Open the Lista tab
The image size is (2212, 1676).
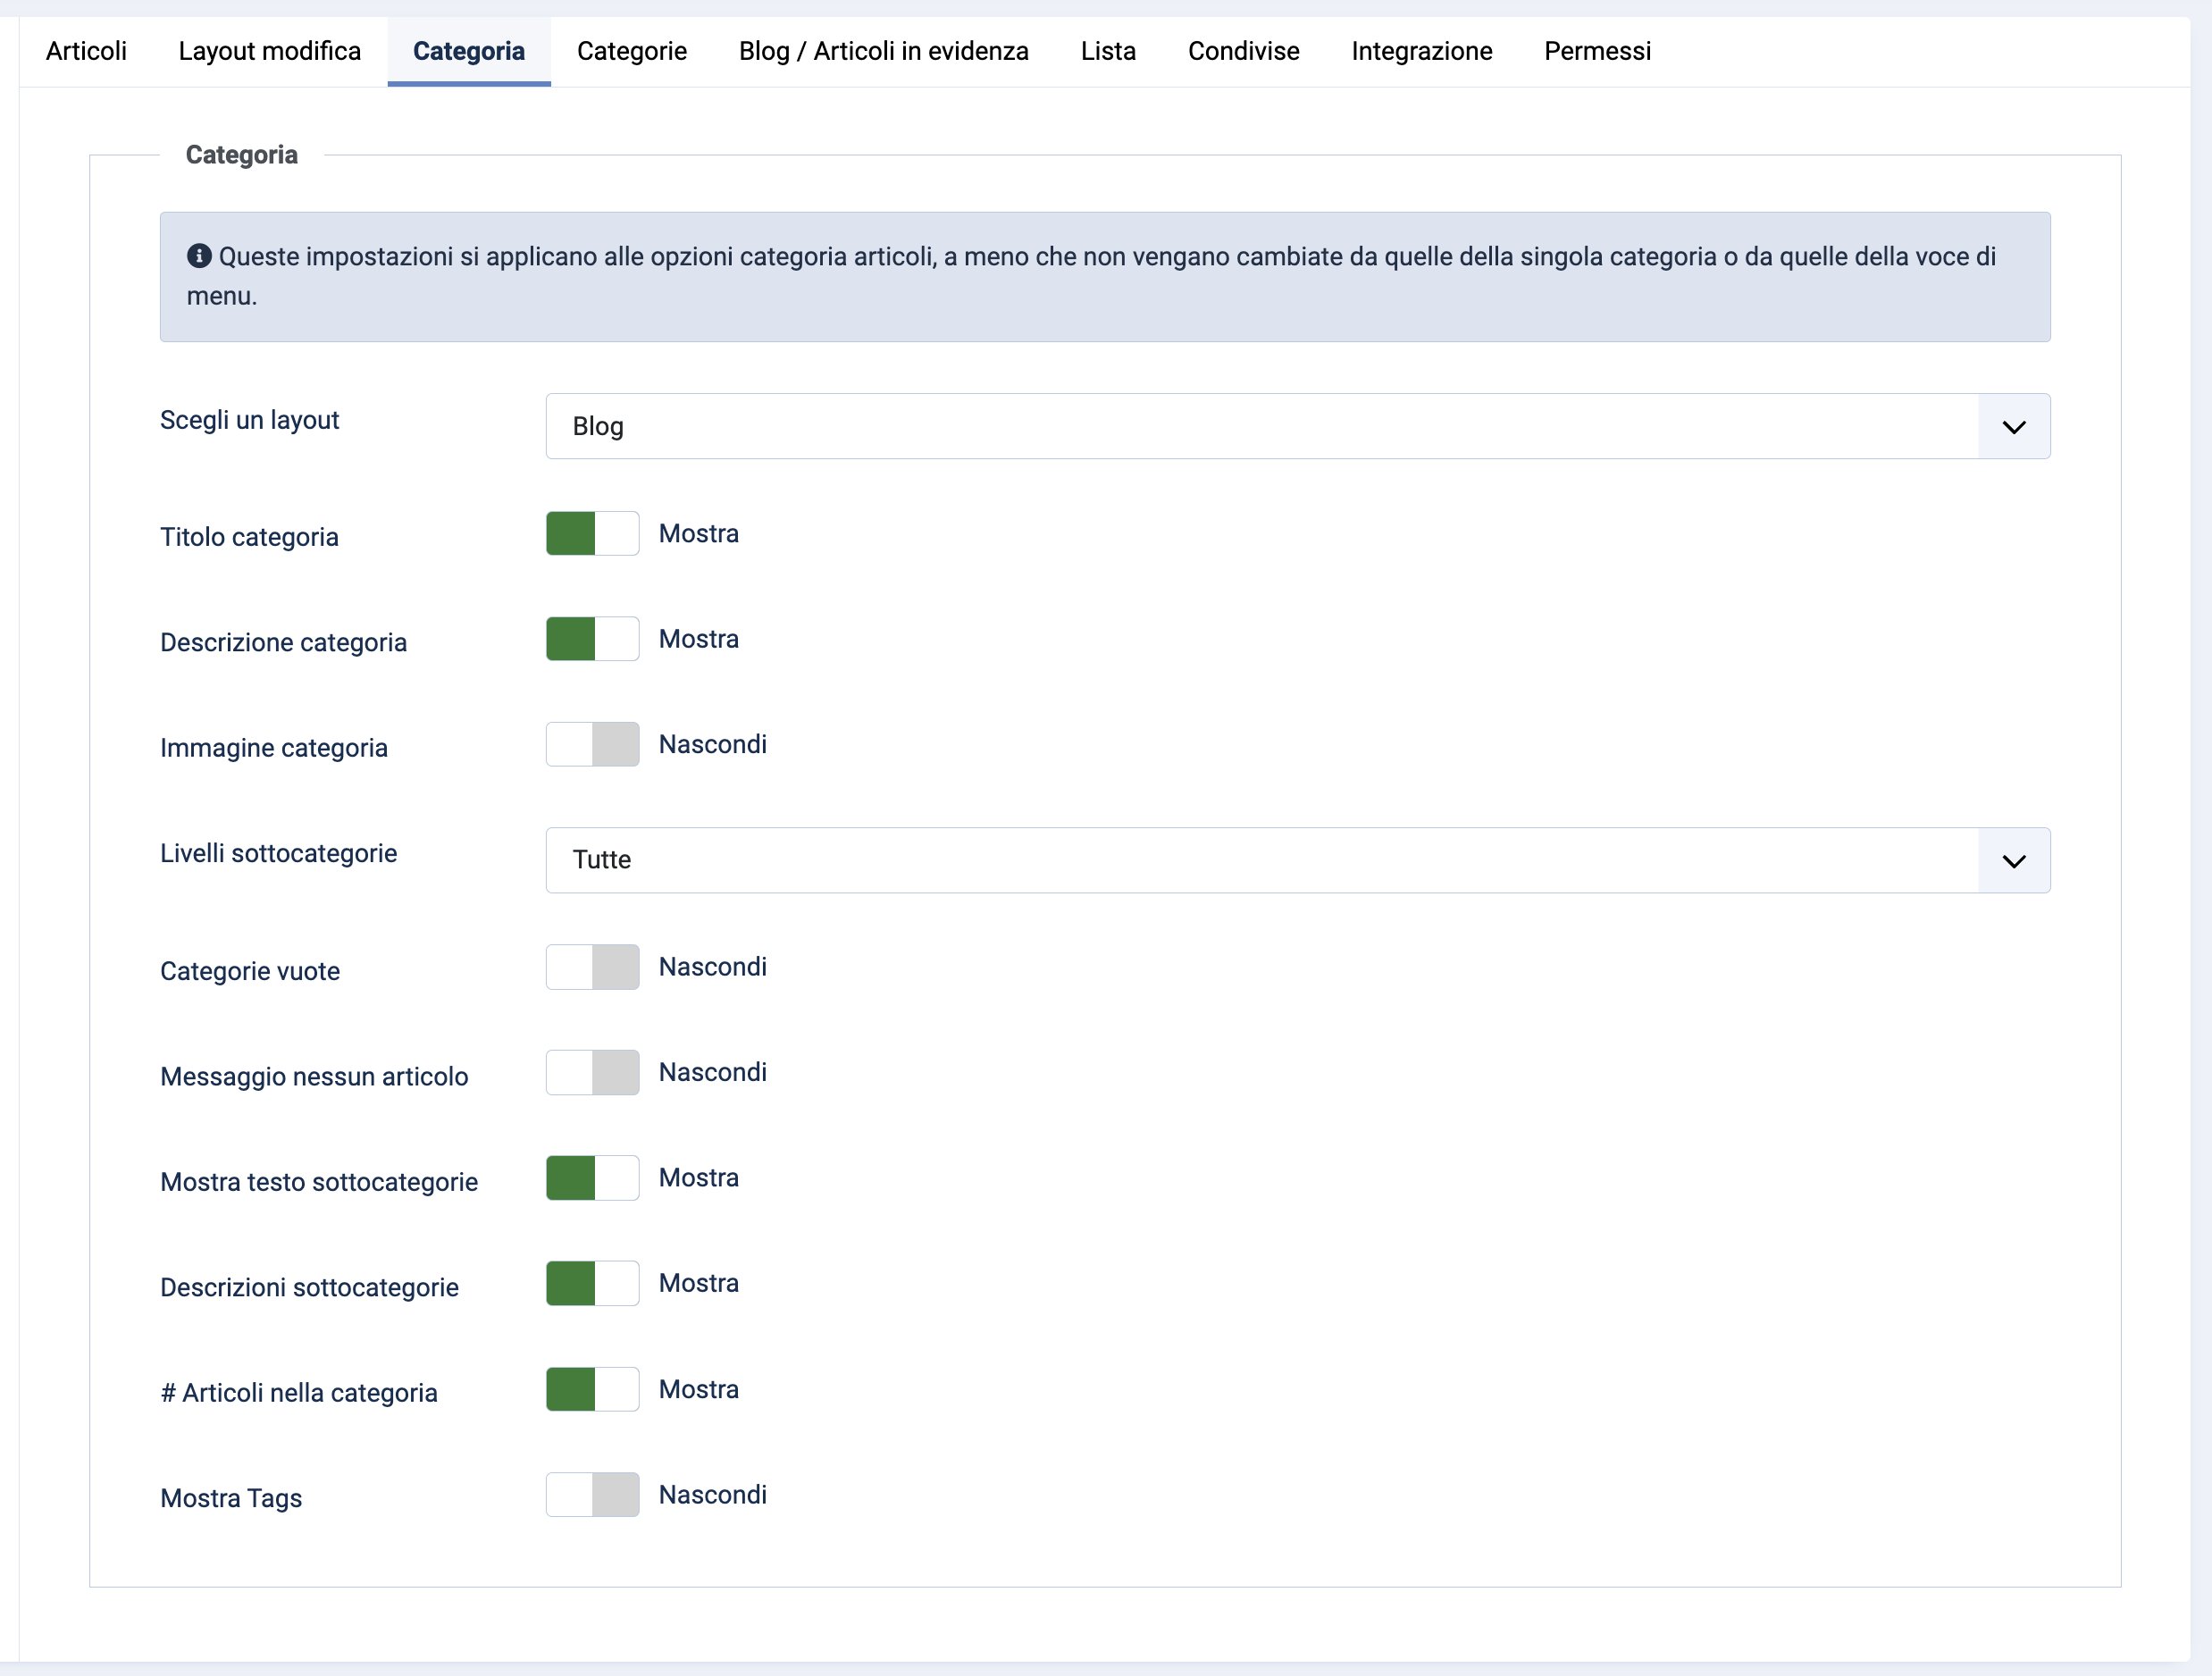point(1108,51)
